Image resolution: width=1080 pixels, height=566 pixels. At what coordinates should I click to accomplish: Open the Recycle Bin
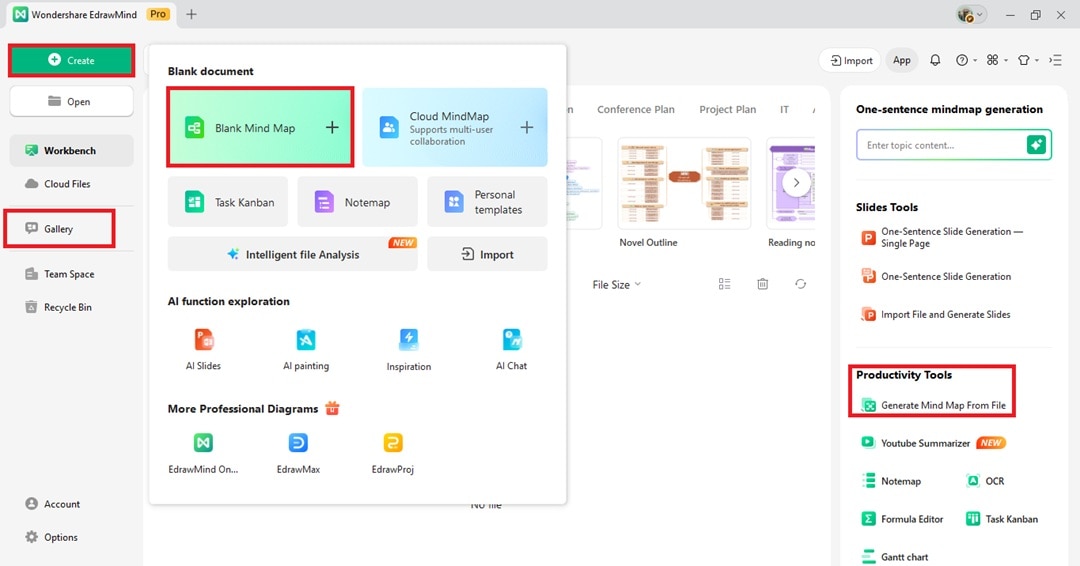pos(59,307)
